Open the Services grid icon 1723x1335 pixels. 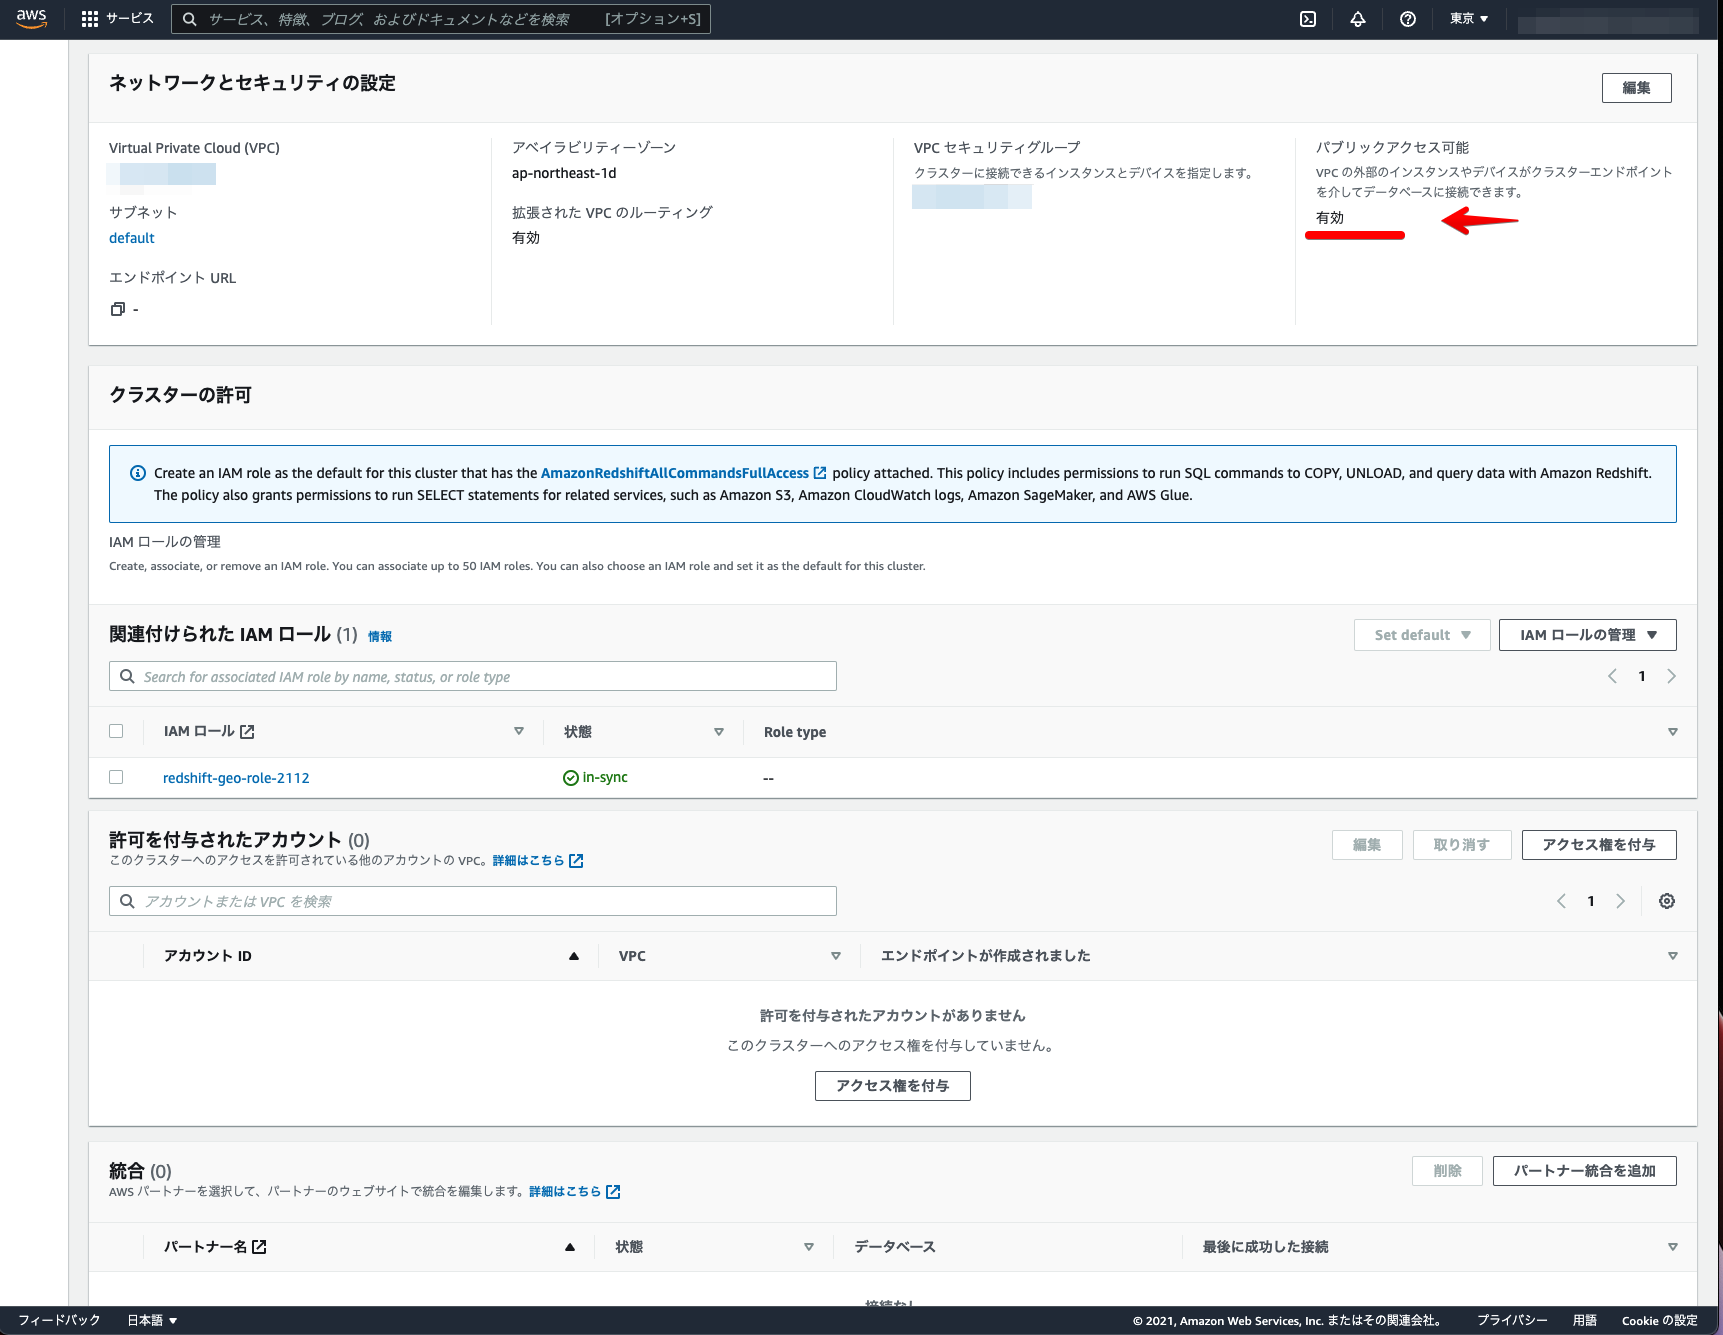88,18
